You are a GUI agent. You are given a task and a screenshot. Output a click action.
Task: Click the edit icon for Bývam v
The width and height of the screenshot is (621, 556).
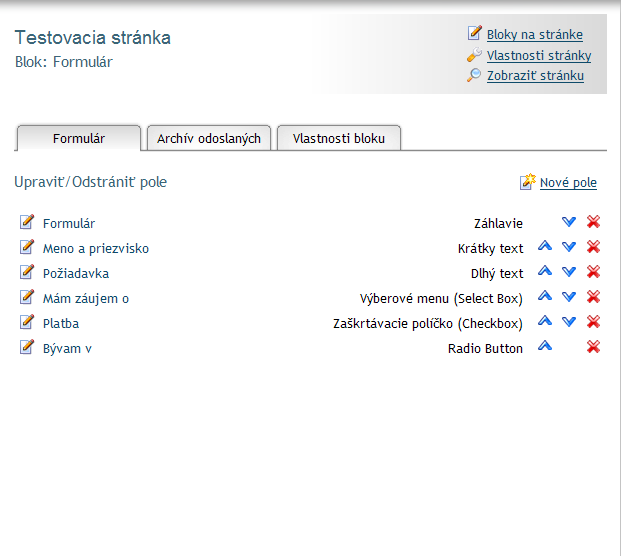click(x=27, y=347)
